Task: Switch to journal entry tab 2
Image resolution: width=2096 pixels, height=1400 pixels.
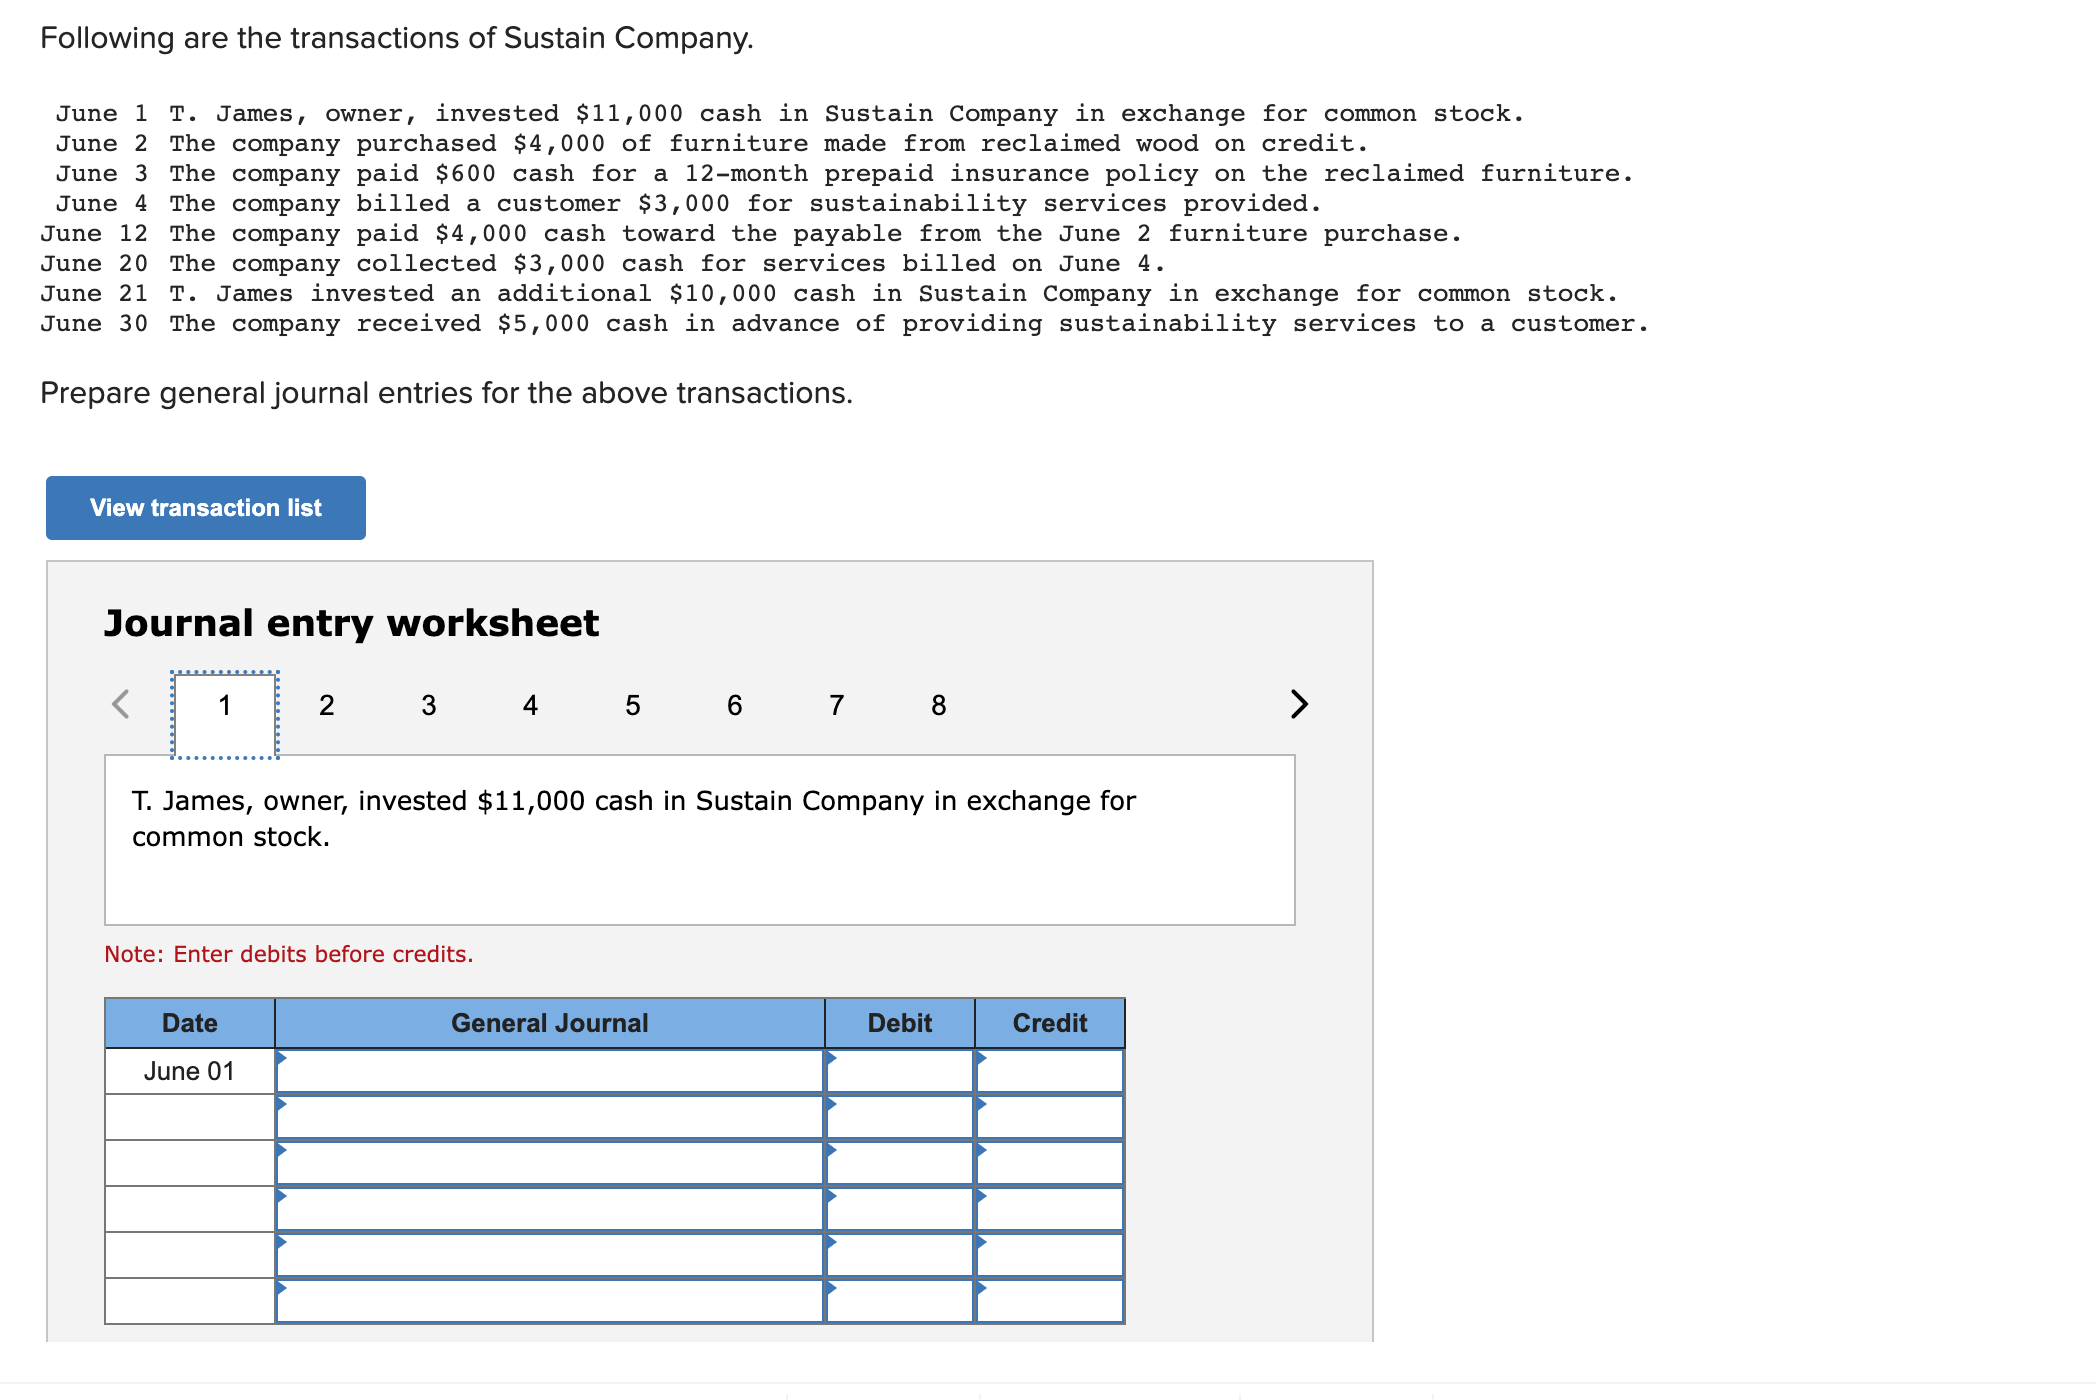Action: (327, 706)
